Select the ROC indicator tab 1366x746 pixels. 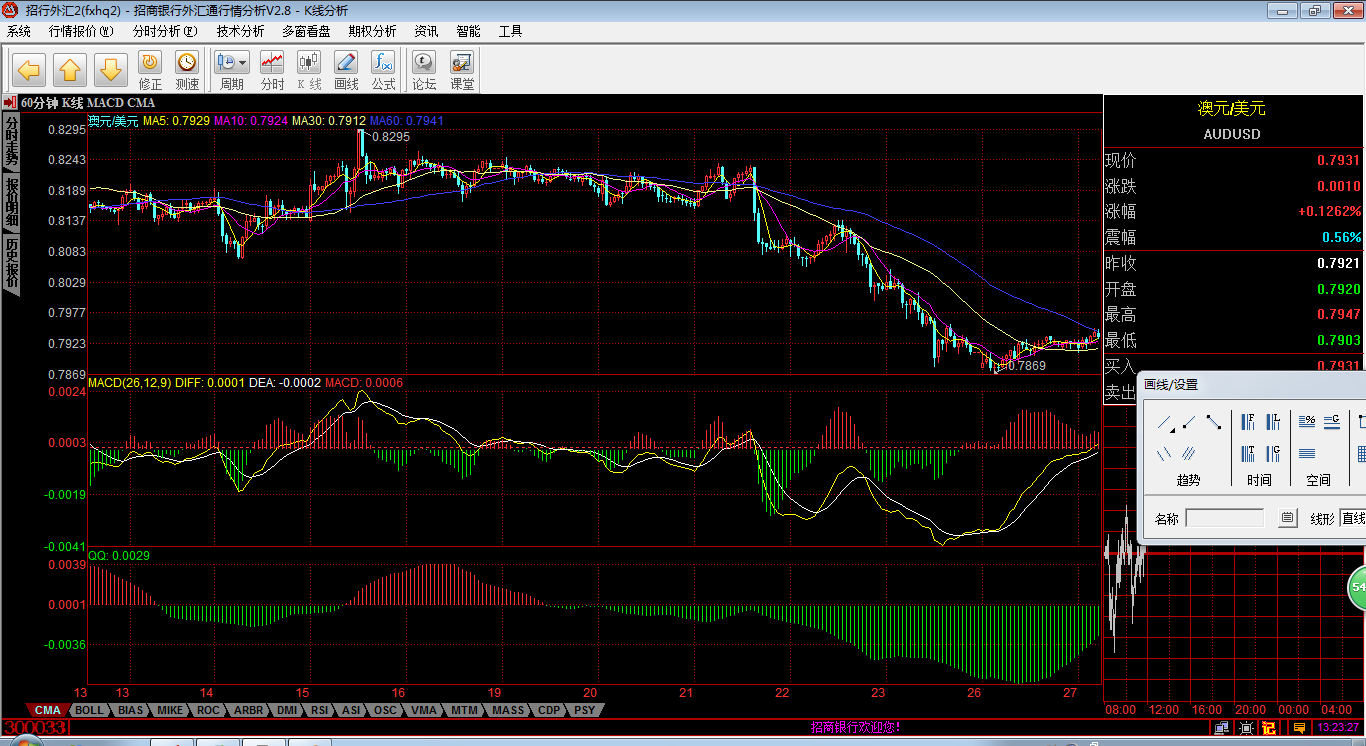click(208, 710)
